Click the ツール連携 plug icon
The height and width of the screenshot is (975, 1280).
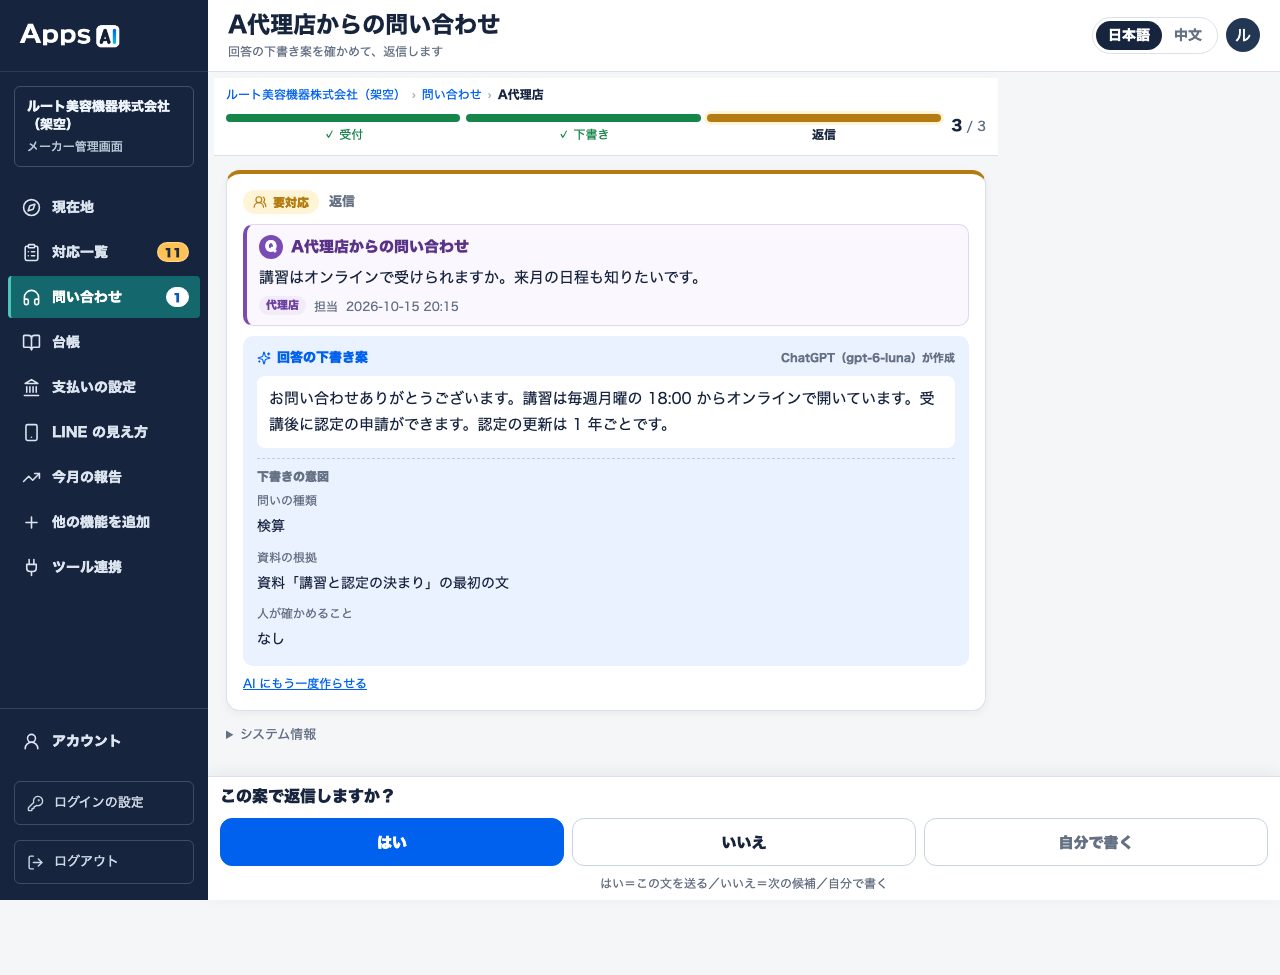tap(32, 567)
